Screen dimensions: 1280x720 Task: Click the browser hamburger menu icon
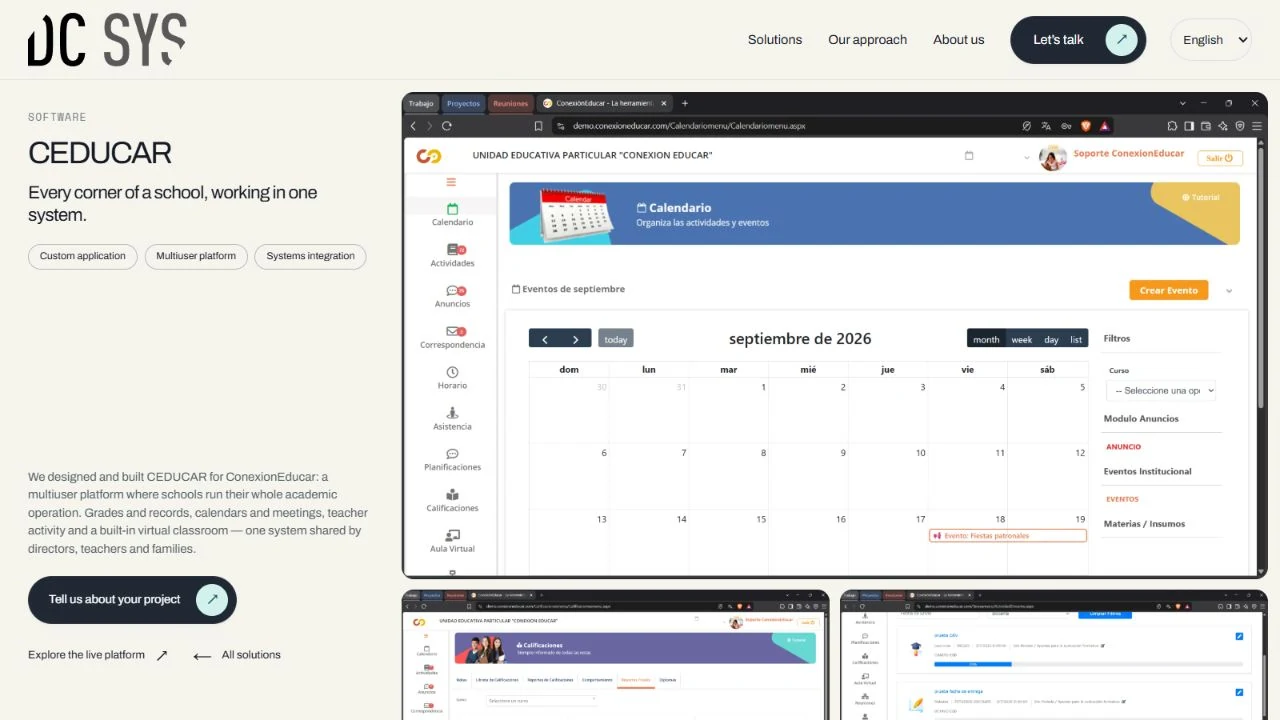click(x=1257, y=126)
